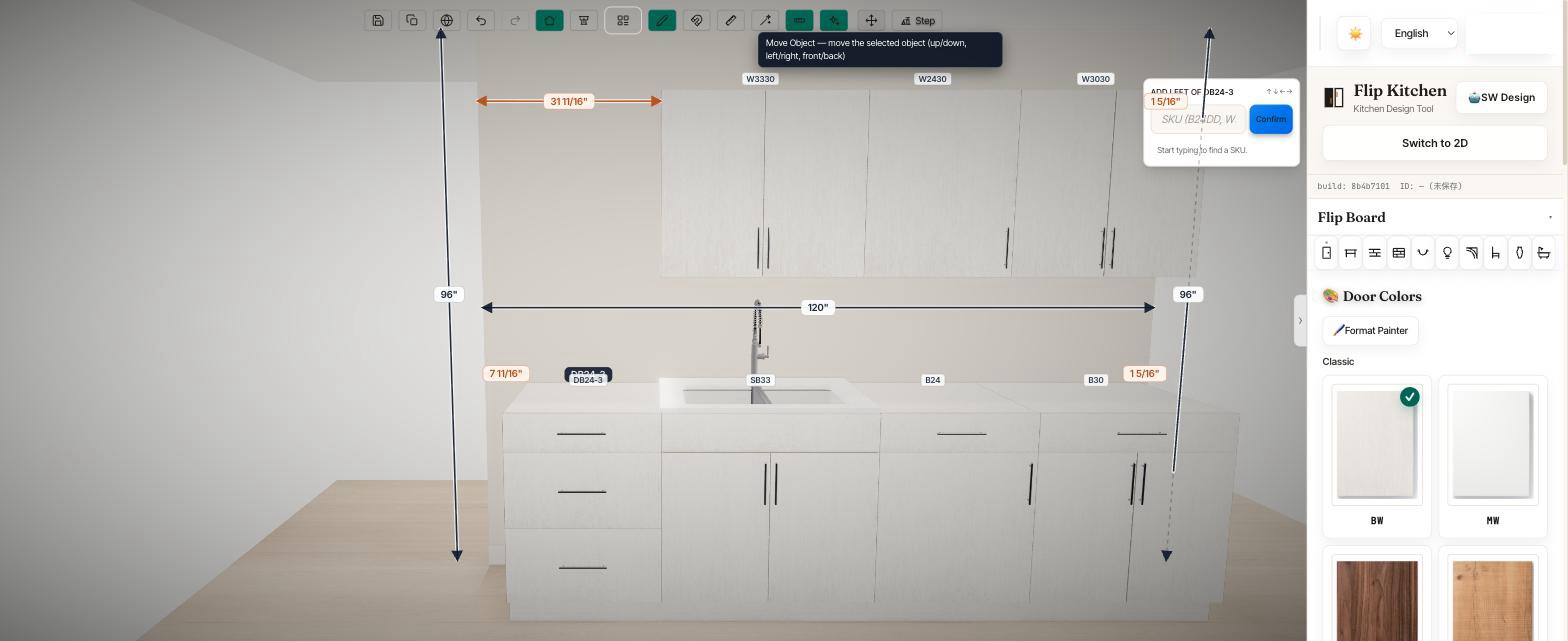Toggle the green sparkle cursor button
The width and height of the screenshot is (1568, 641).
pyautogui.click(x=833, y=20)
